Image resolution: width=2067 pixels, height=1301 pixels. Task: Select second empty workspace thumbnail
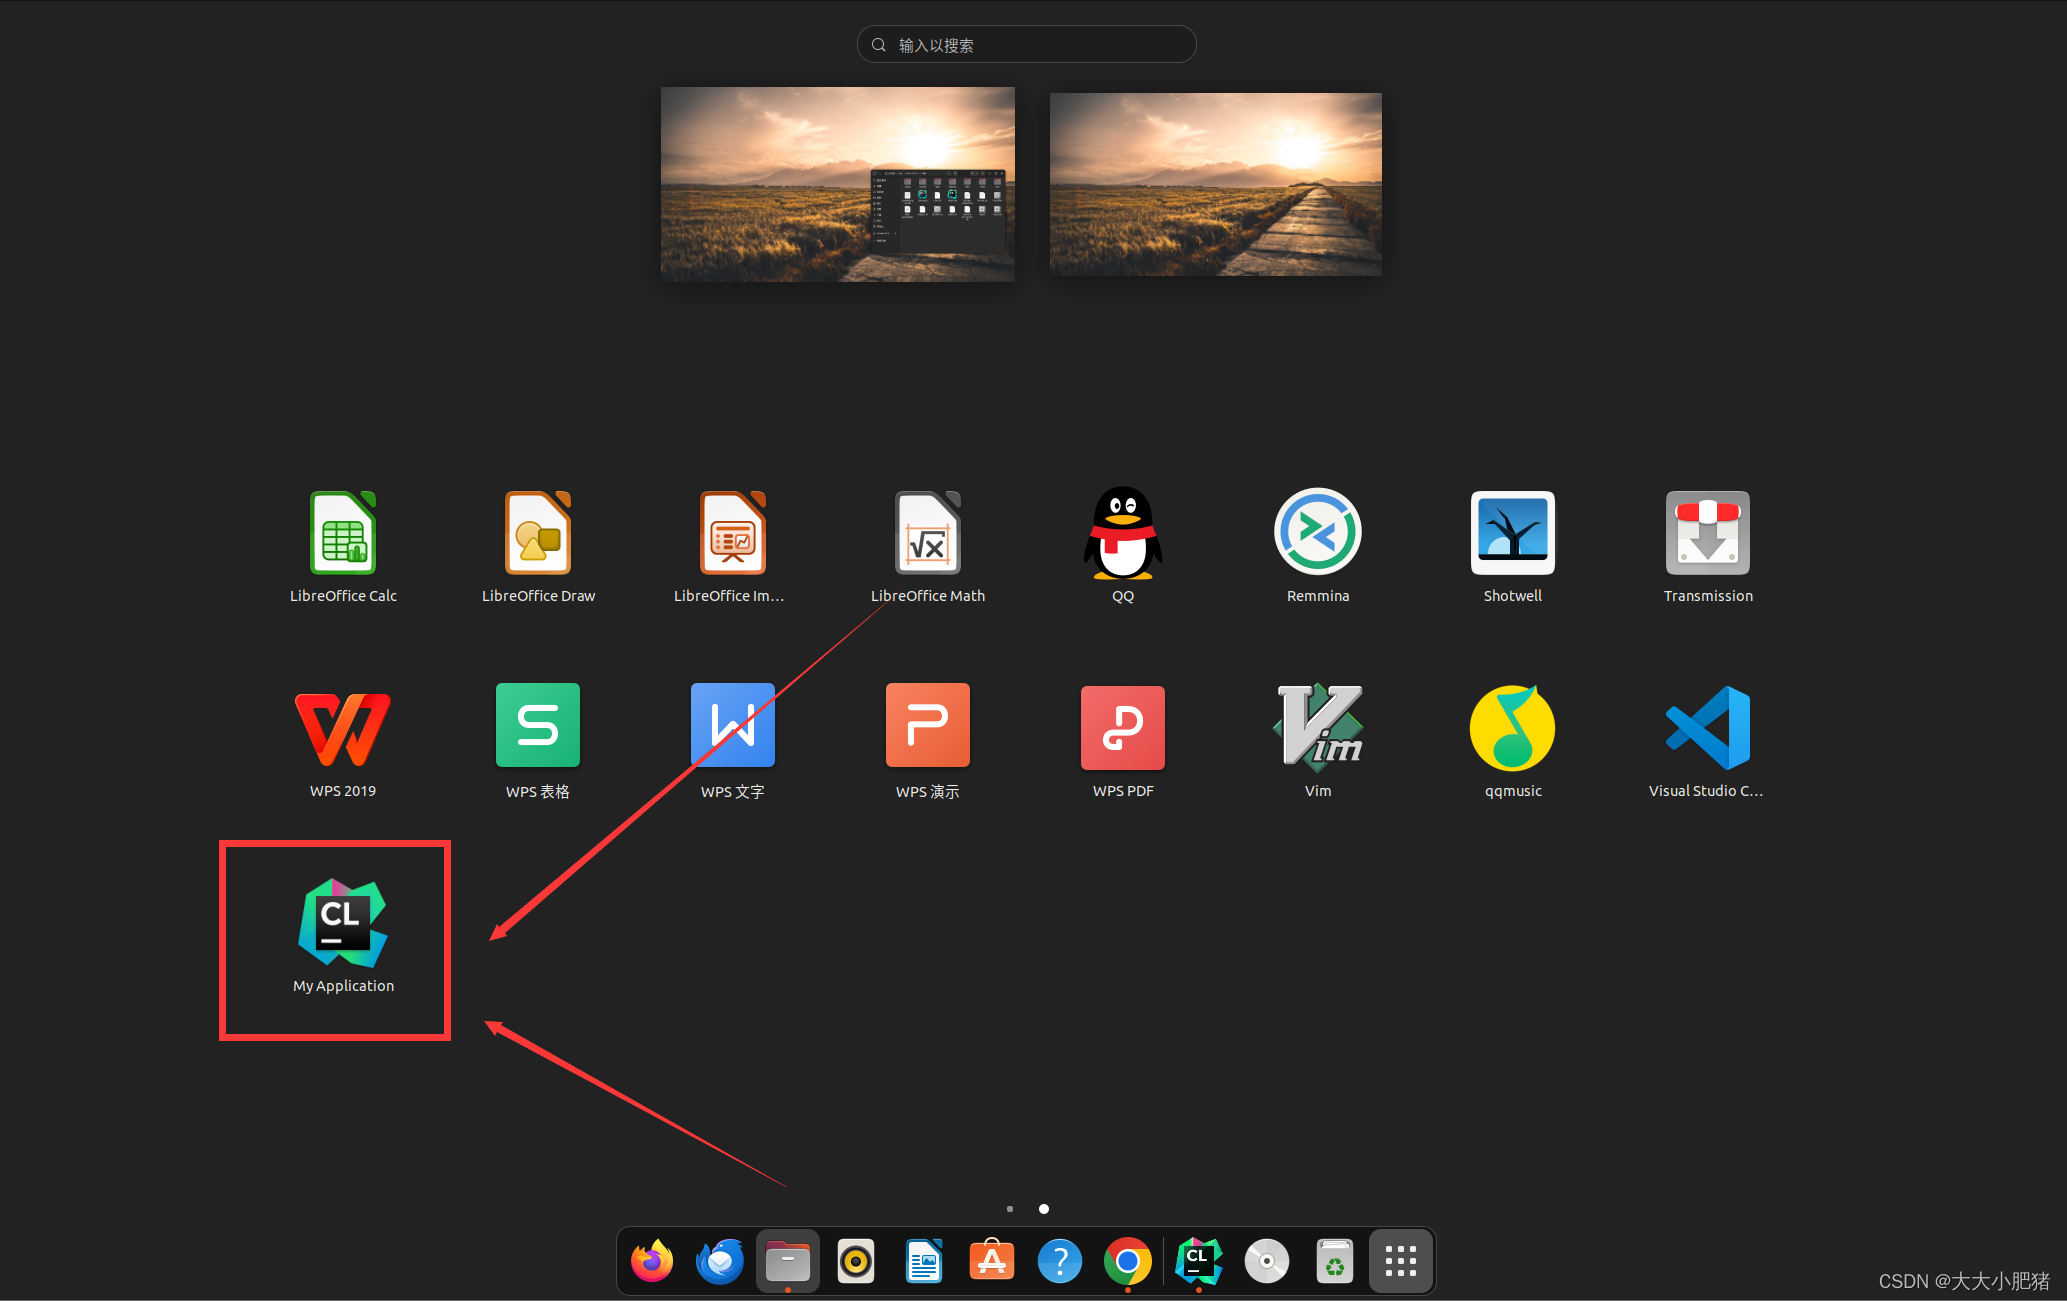(x=1216, y=184)
